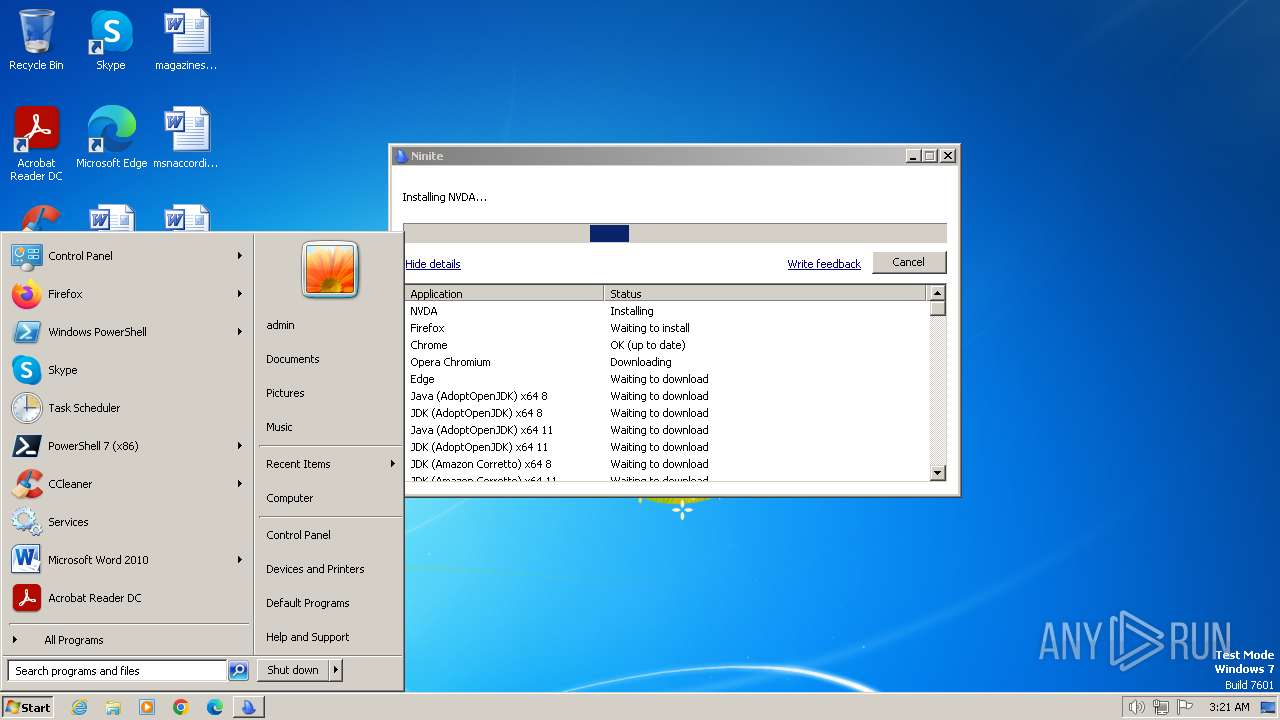Click the Search programs and files box
Image resolution: width=1280 pixels, height=720 pixels.
point(117,671)
